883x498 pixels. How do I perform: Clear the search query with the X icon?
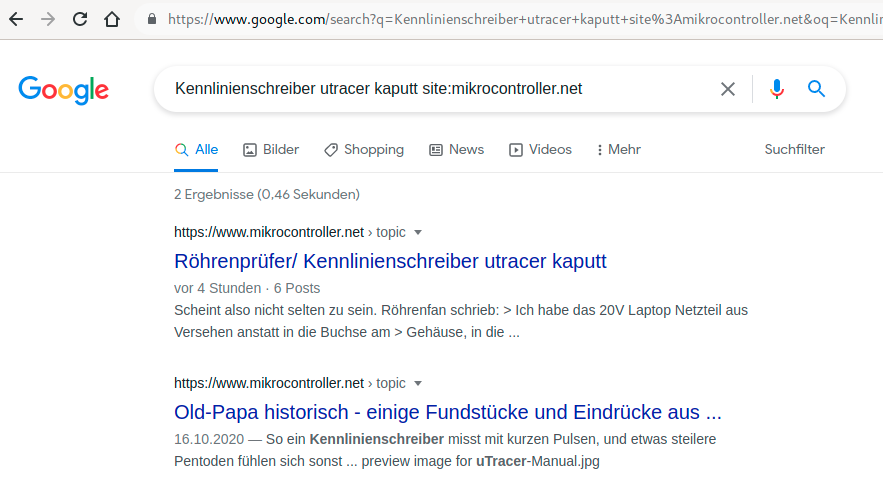point(728,89)
